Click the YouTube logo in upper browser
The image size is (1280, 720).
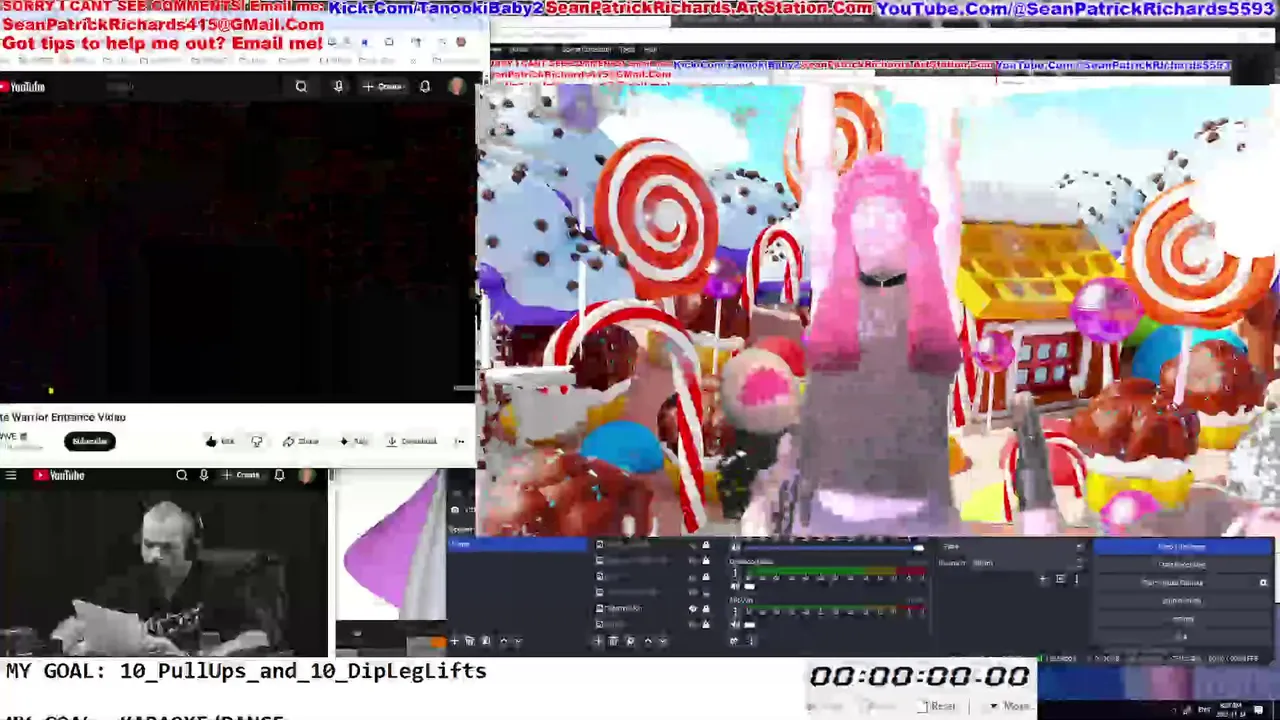point(24,87)
